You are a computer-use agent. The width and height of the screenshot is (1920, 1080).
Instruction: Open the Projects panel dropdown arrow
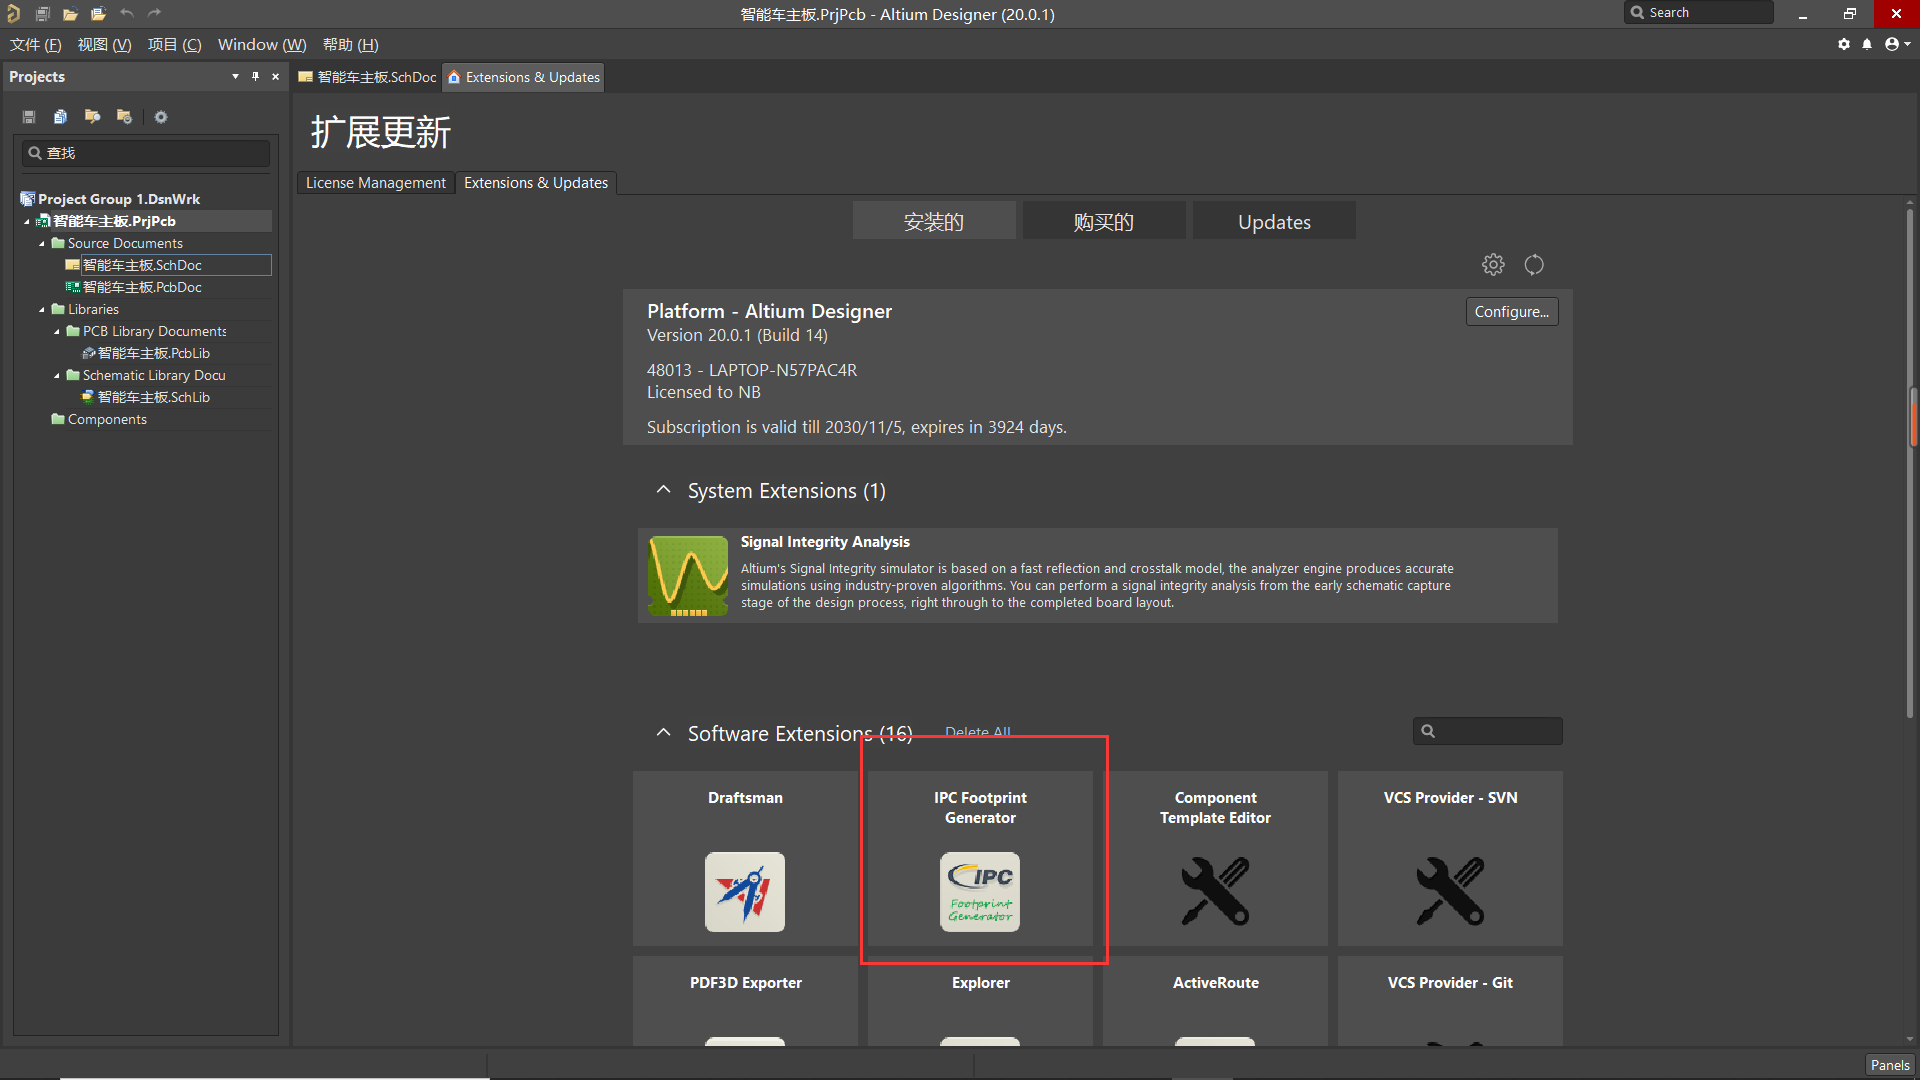tap(235, 77)
